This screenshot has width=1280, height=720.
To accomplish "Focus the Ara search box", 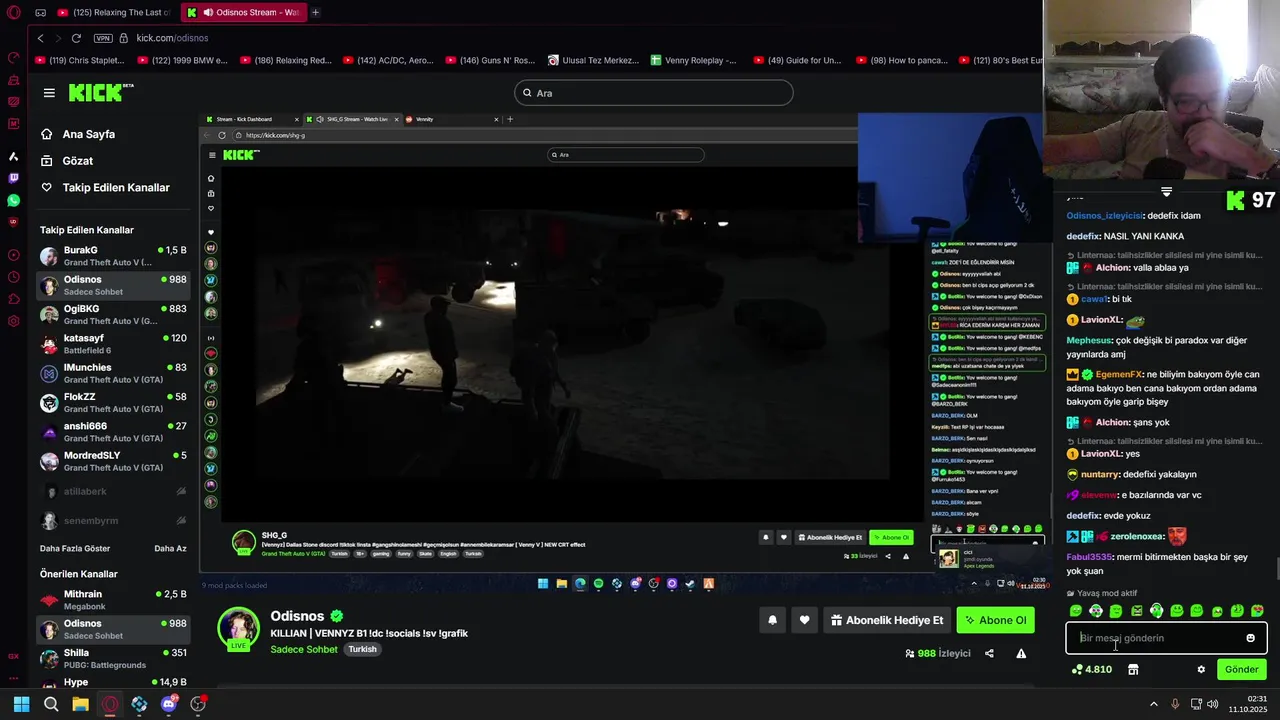I will tap(654, 93).
